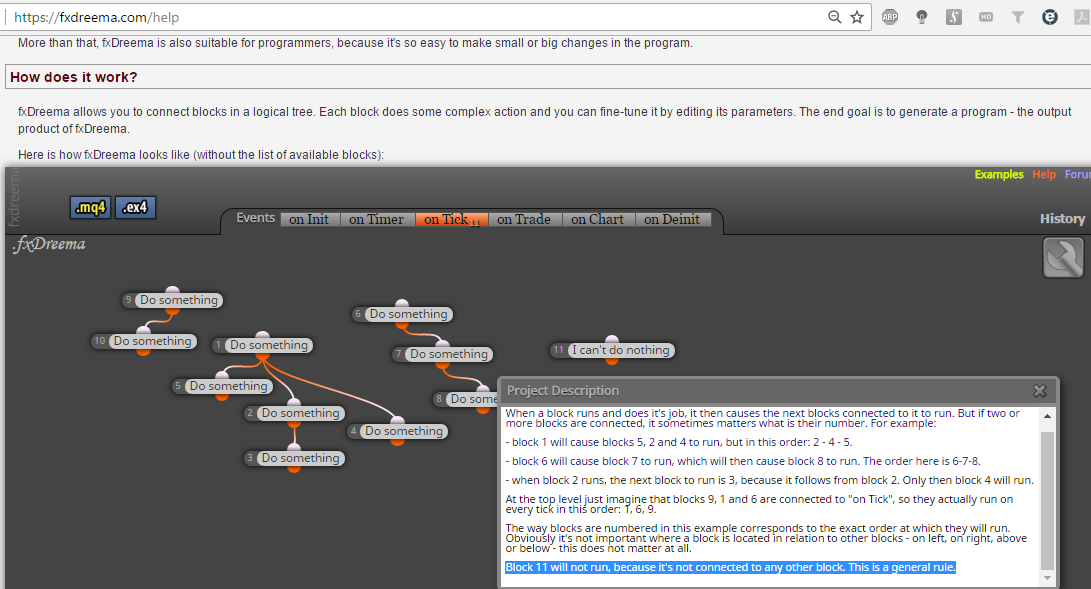This screenshot has width=1091, height=589.
Task: Open the Adblock Plus extension icon
Action: (890, 17)
